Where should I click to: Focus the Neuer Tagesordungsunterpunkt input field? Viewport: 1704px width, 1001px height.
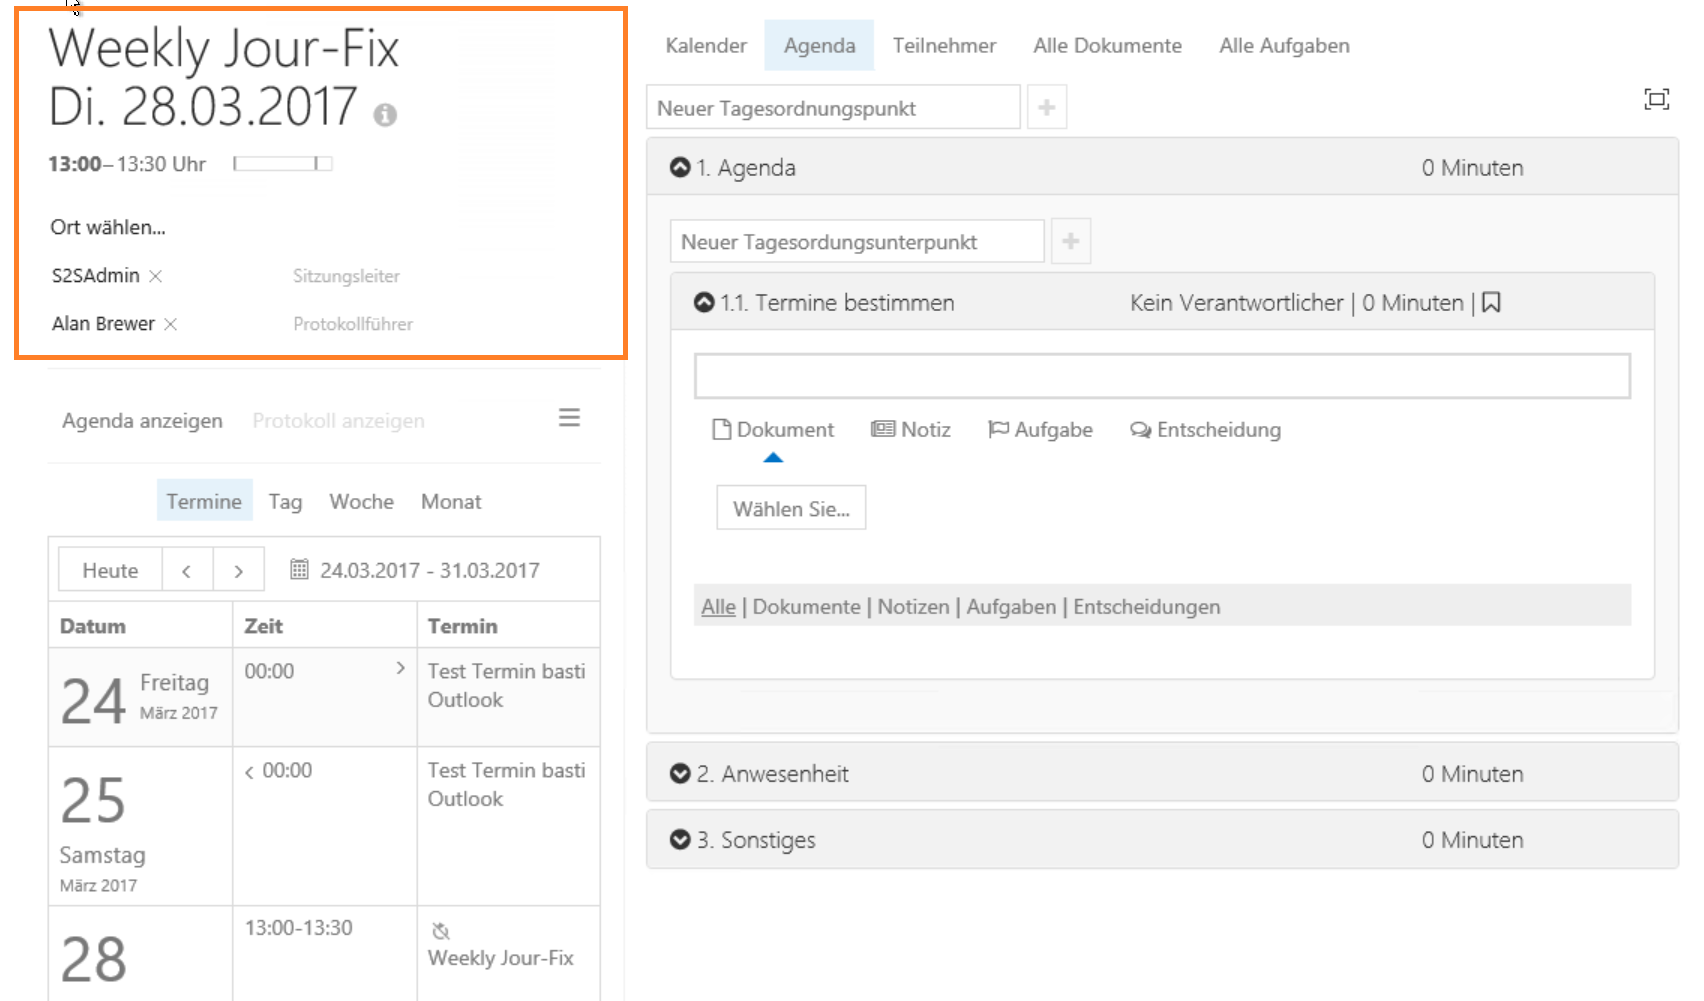pyautogui.click(x=857, y=241)
